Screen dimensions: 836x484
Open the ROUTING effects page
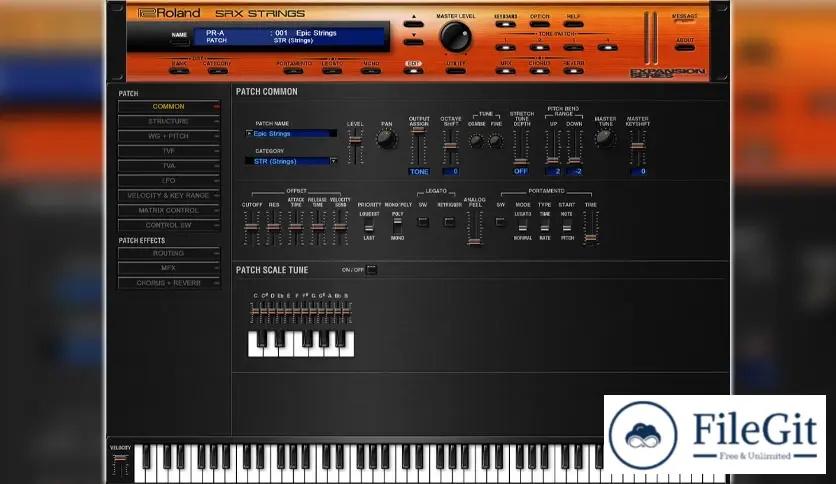[168, 253]
